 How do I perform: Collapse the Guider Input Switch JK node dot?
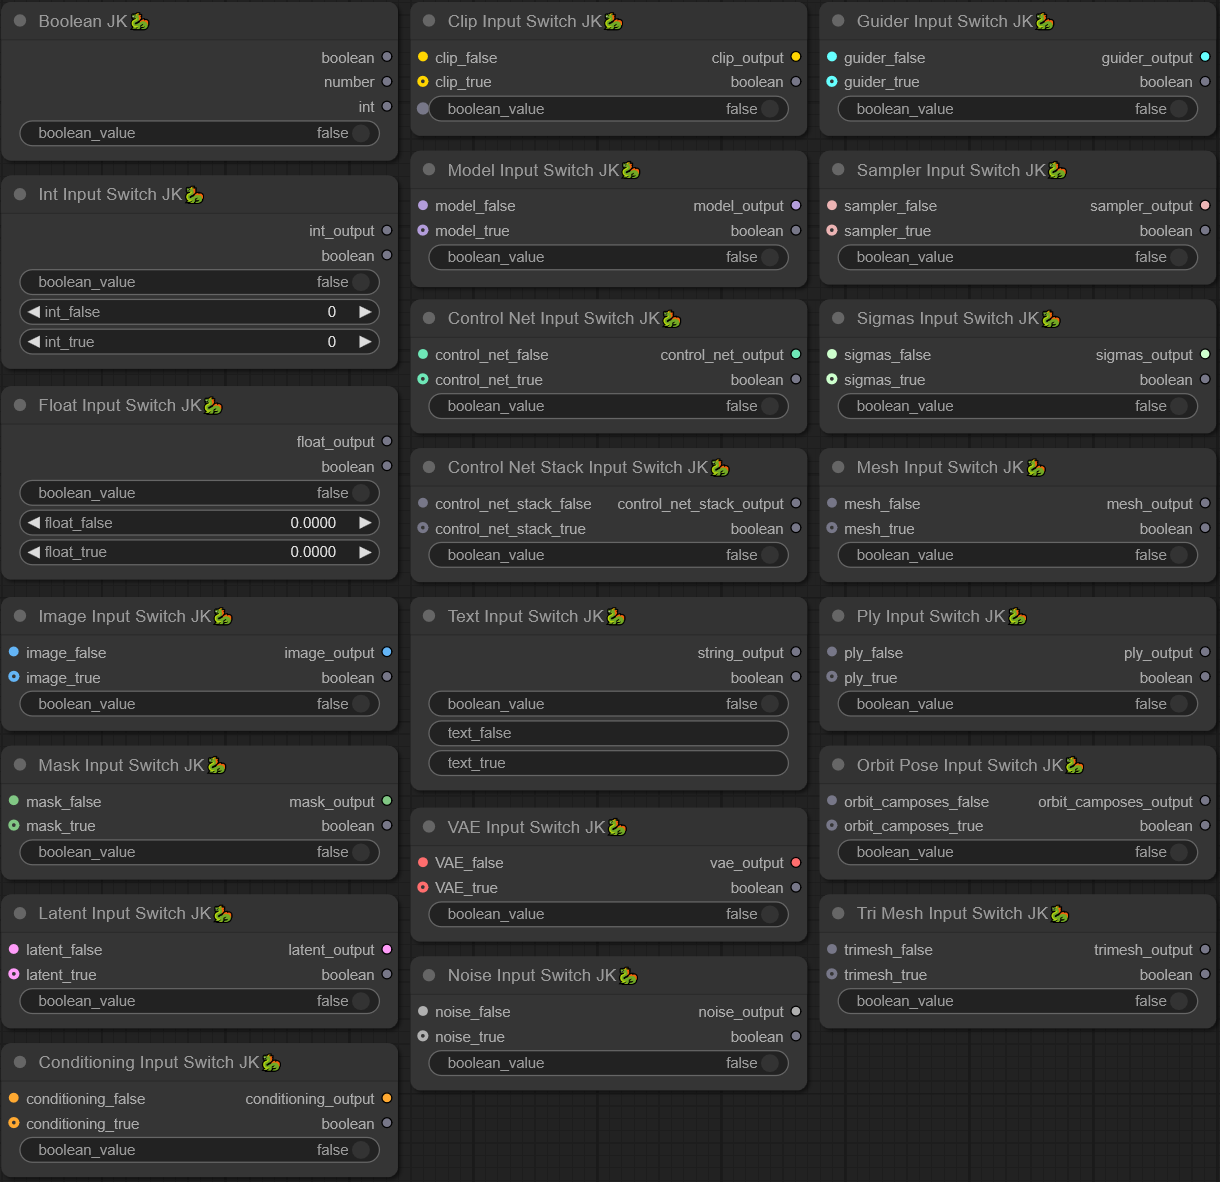[x=838, y=21]
